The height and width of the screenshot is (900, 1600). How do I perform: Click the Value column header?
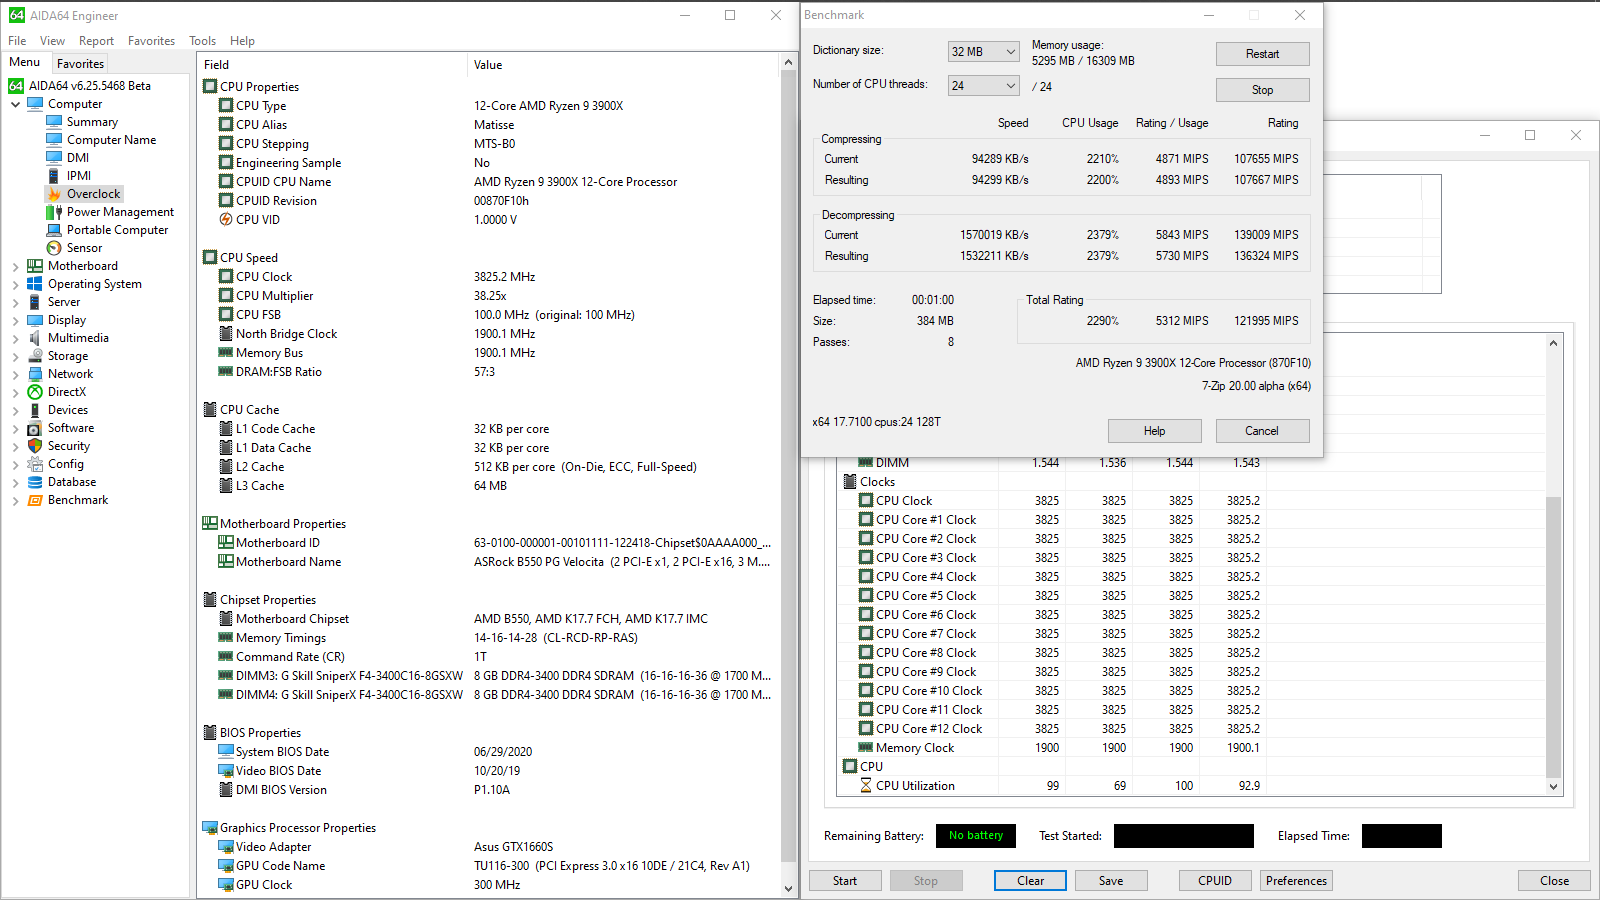tap(623, 65)
